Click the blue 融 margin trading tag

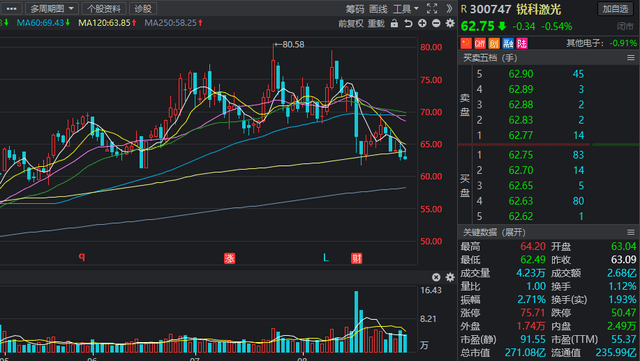(508, 43)
